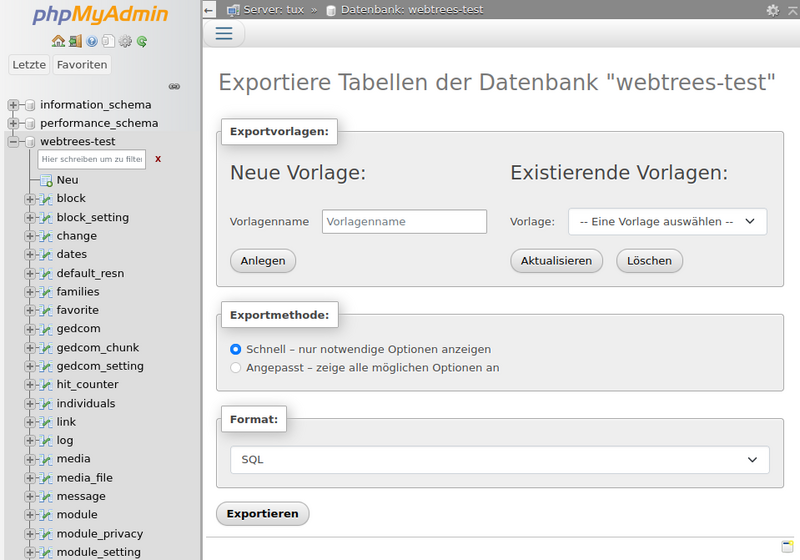Open the existing Vorlage dropdown
Viewport: 800px width, 560px height.
[x=667, y=222]
